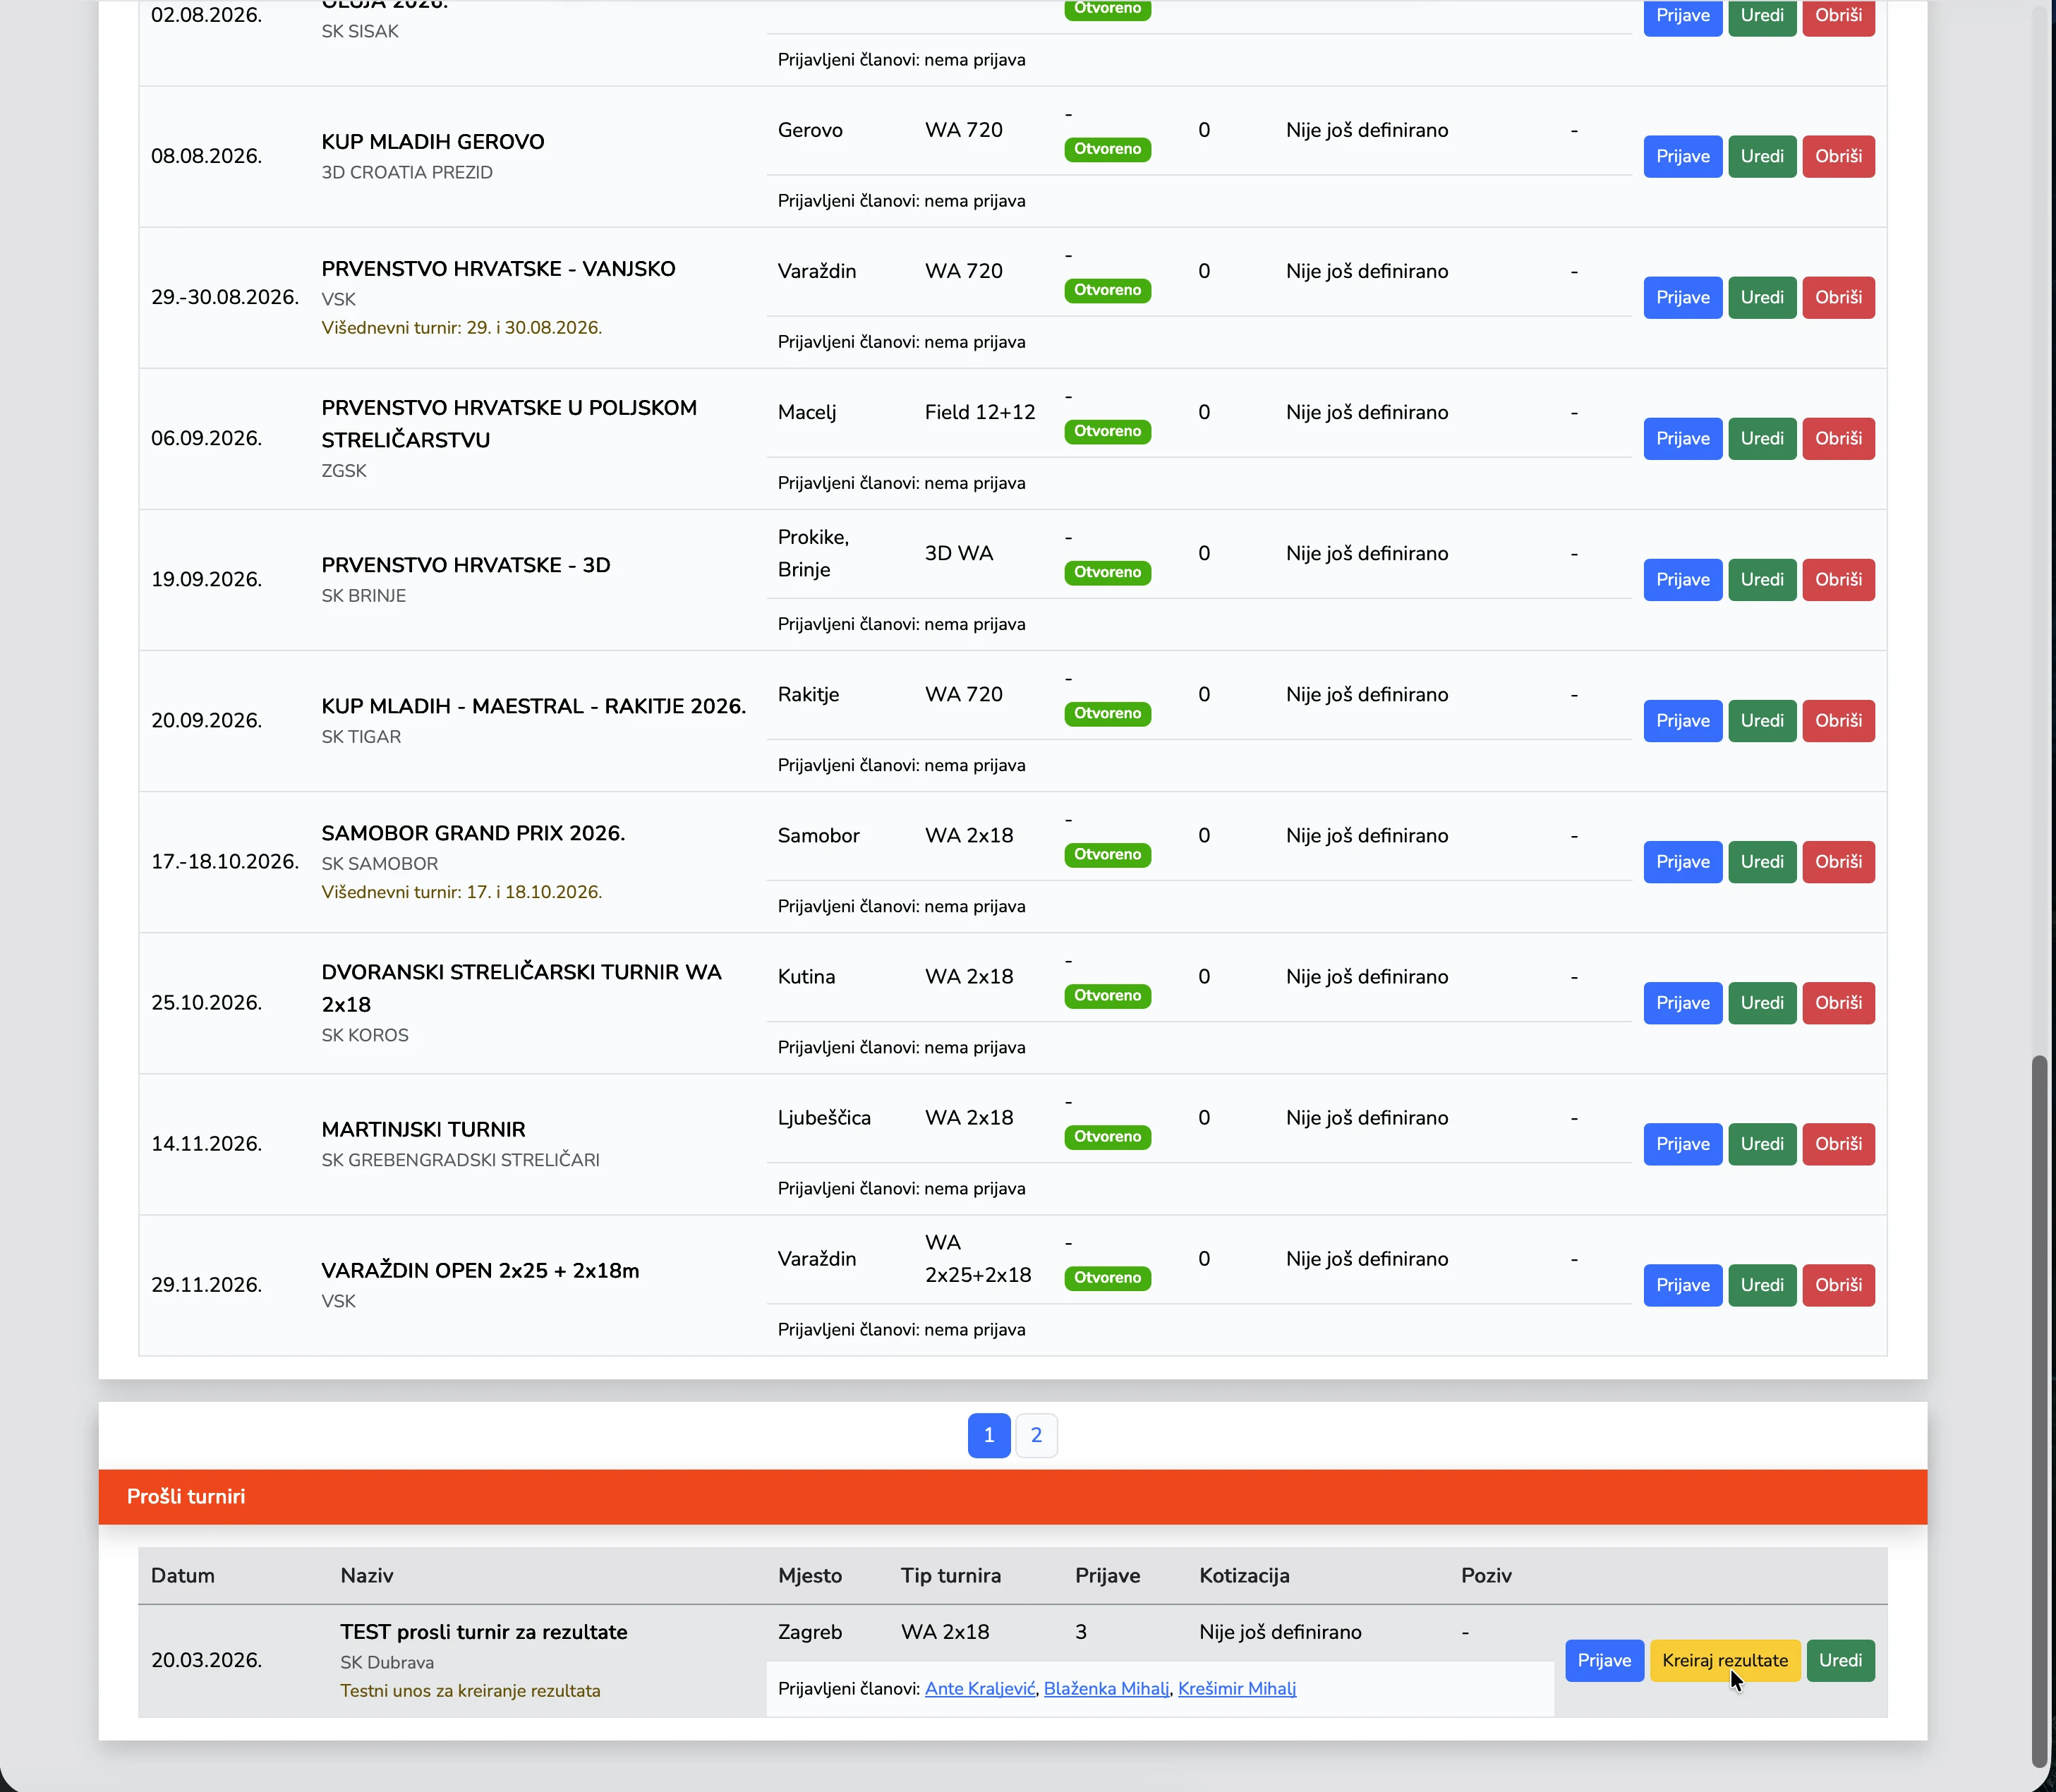Click Prijave for KUP MLADIH GEROVO

coord(1682,156)
